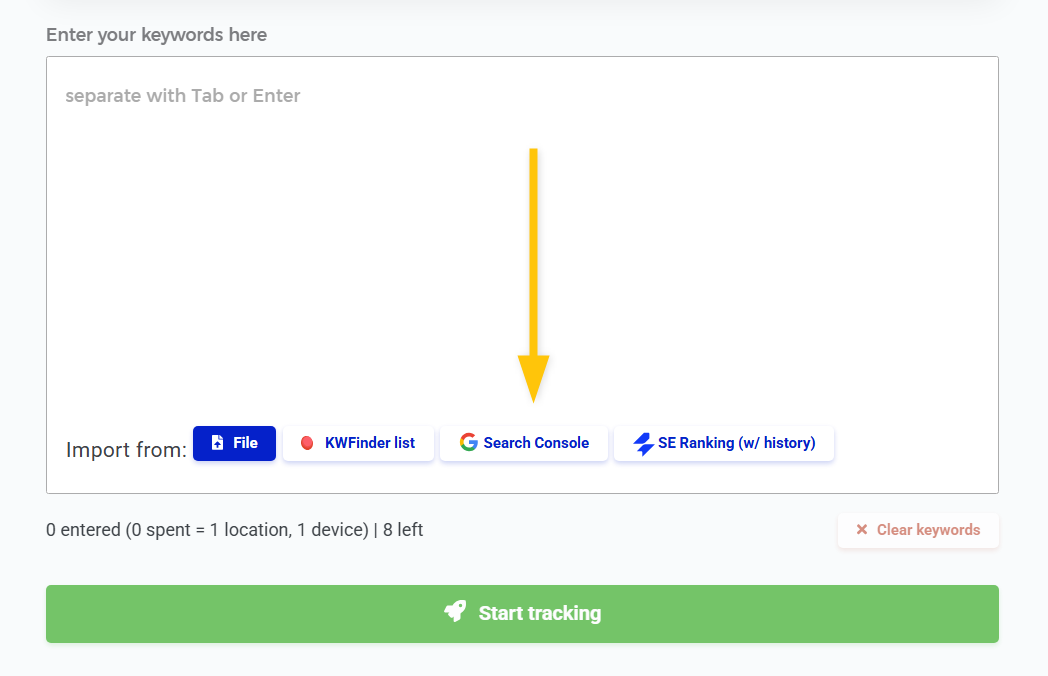Click the yellow downward arrow graphic
Image resolution: width=1048 pixels, height=676 pixels.
click(533, 275)
